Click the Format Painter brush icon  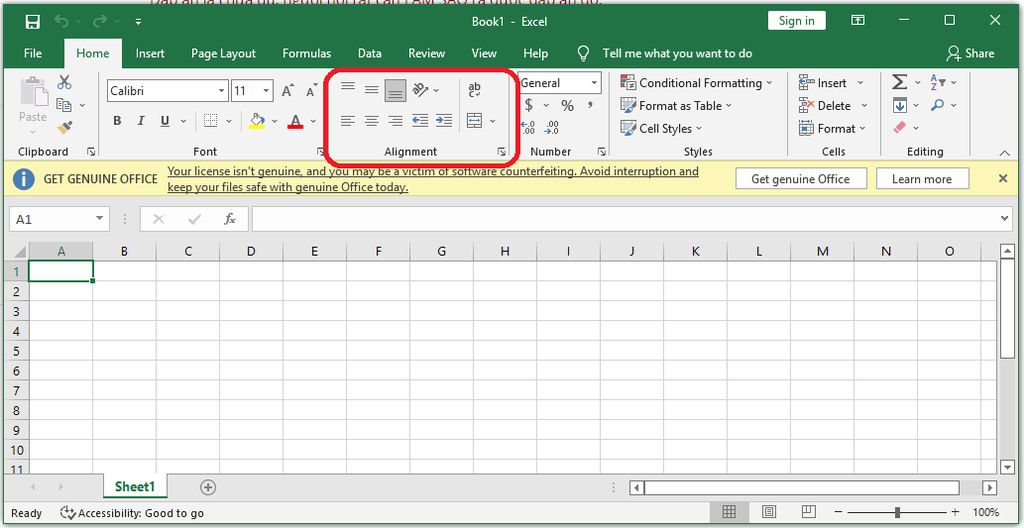coord(65,127)
